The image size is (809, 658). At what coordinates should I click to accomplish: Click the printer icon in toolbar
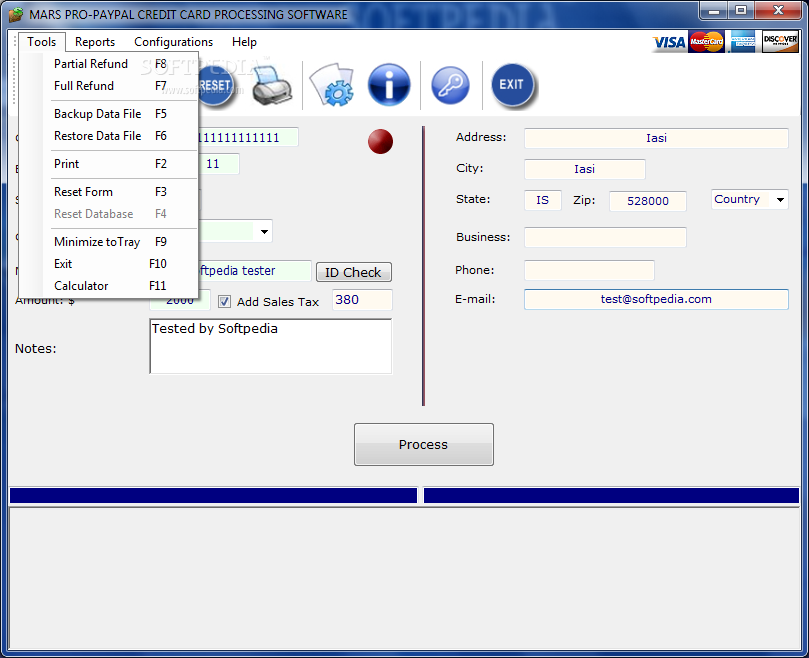[x=272, y=86]
